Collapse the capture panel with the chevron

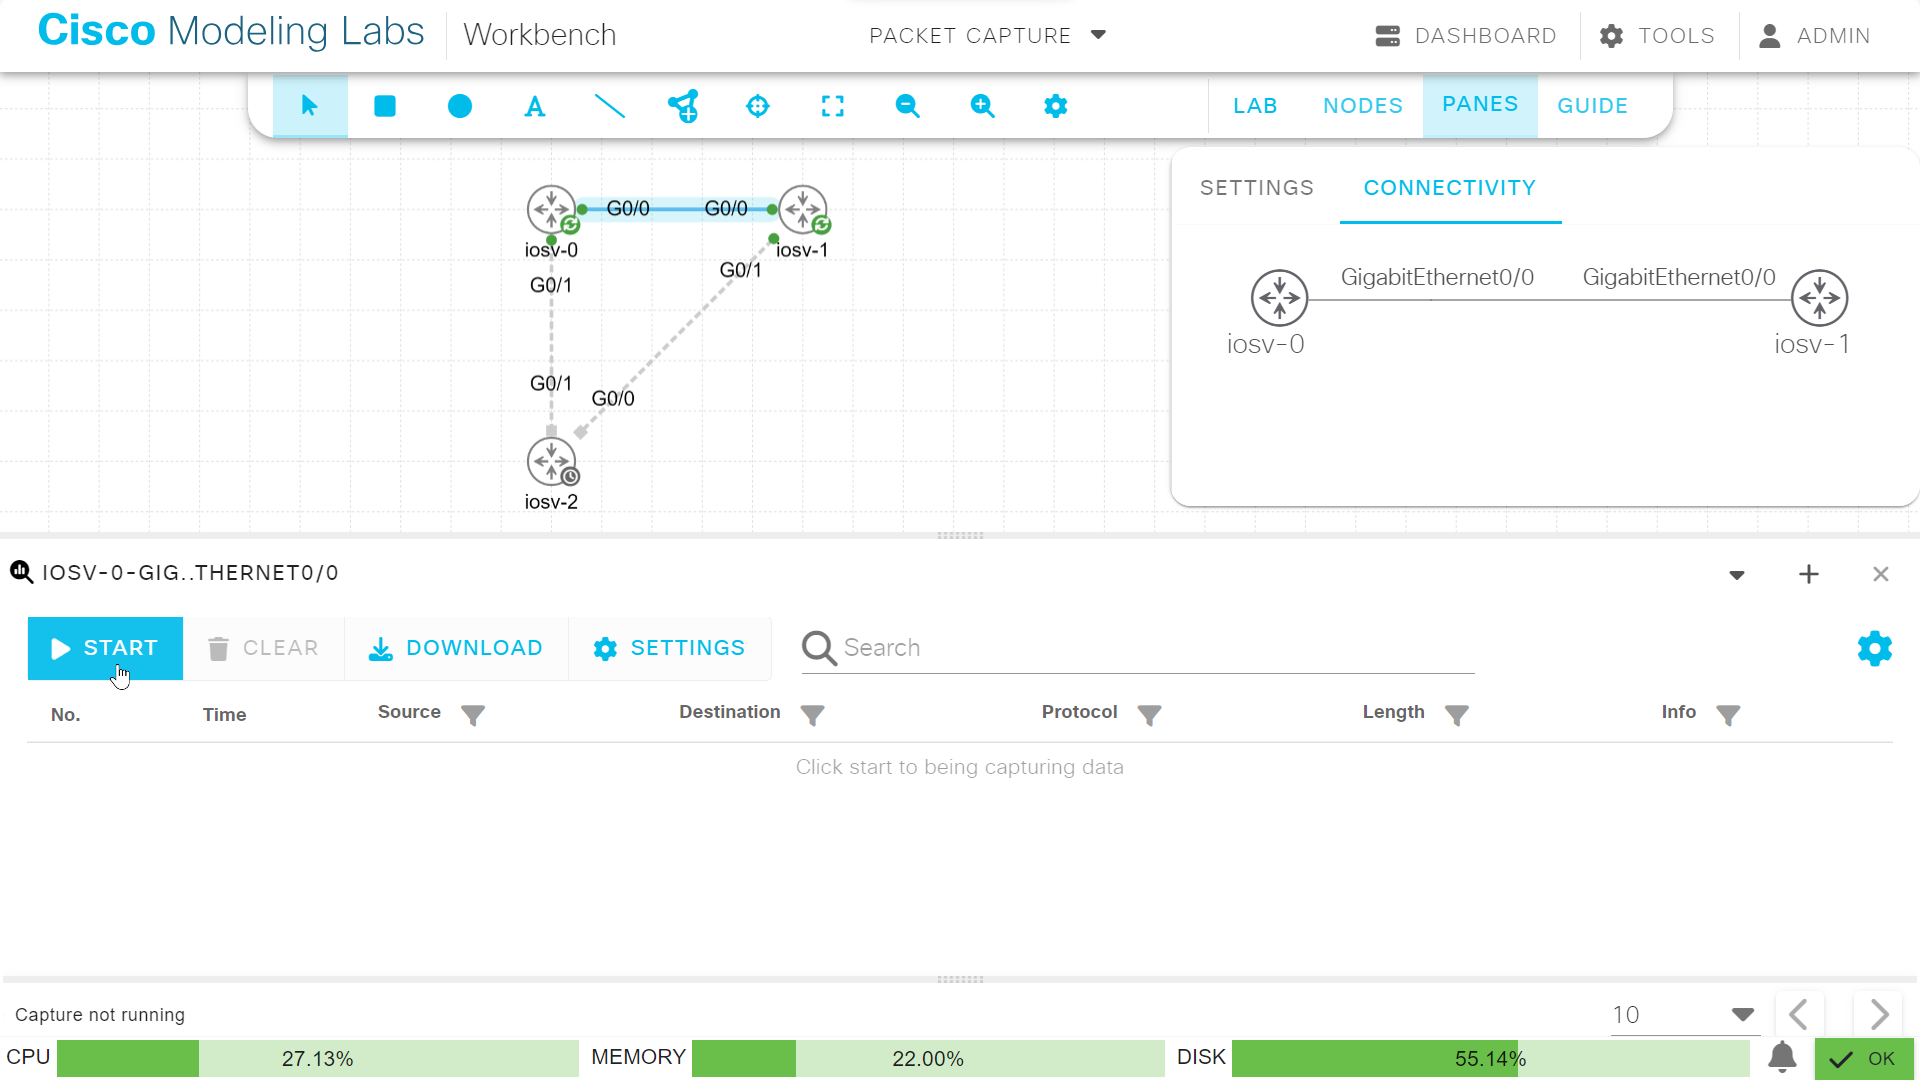[1737, 574]
